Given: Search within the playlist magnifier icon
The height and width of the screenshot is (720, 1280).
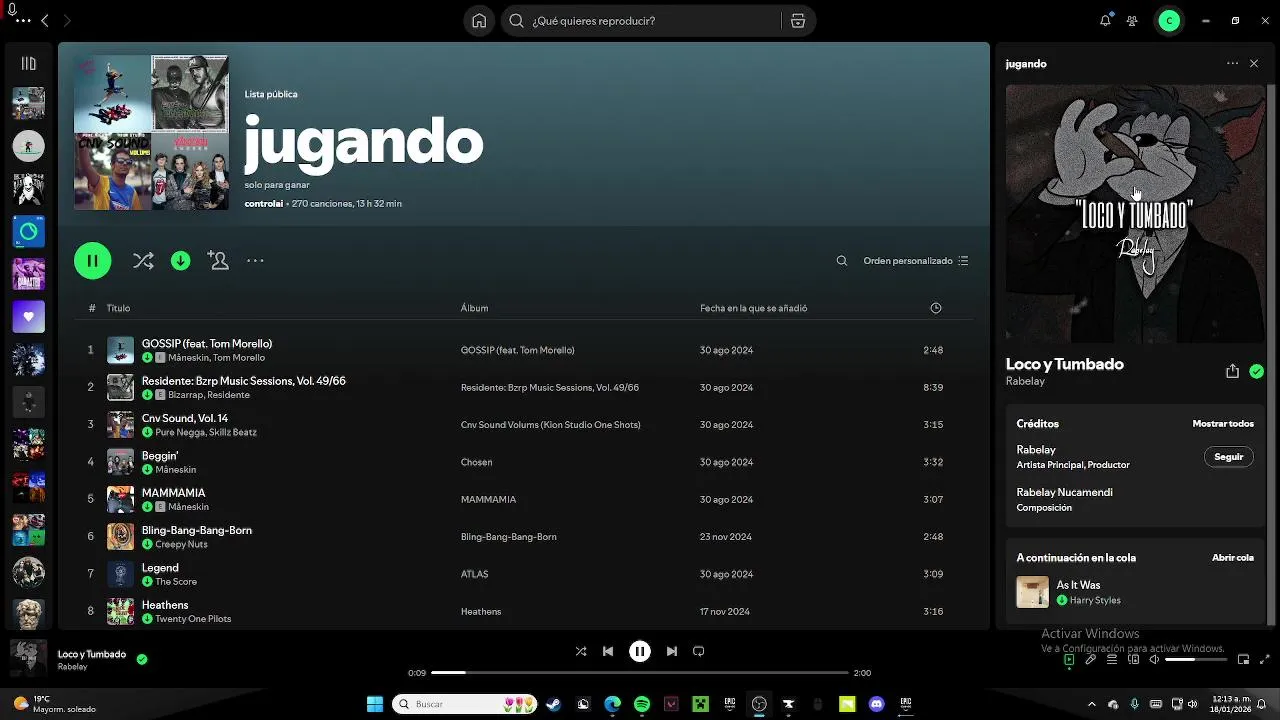Looking at the screenshot, I should pyautogui.click(x=842, y=261).
